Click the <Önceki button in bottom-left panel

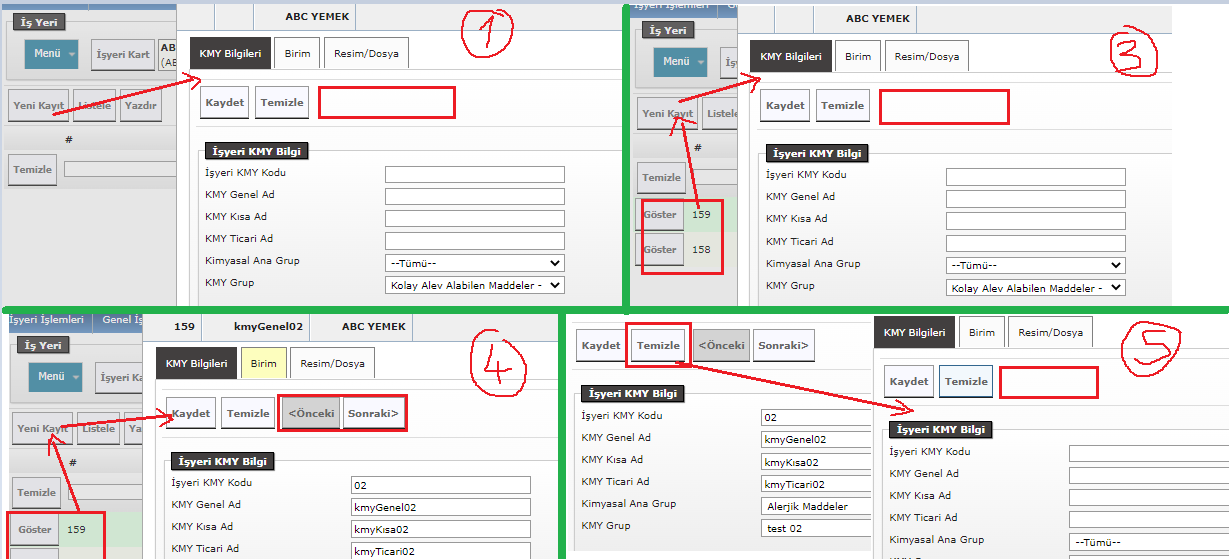310,414
